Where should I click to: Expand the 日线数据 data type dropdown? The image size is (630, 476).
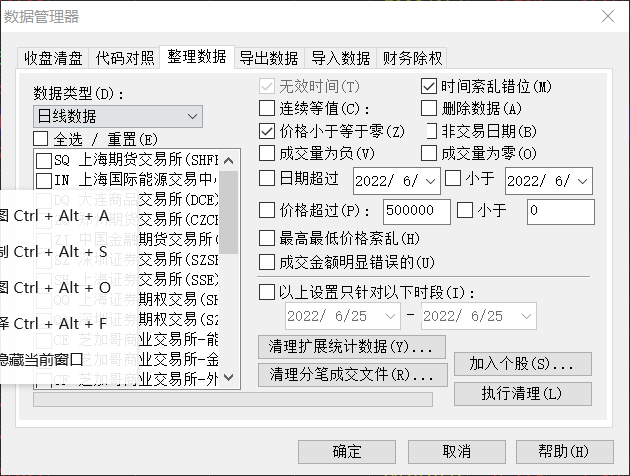pos(118,116)
